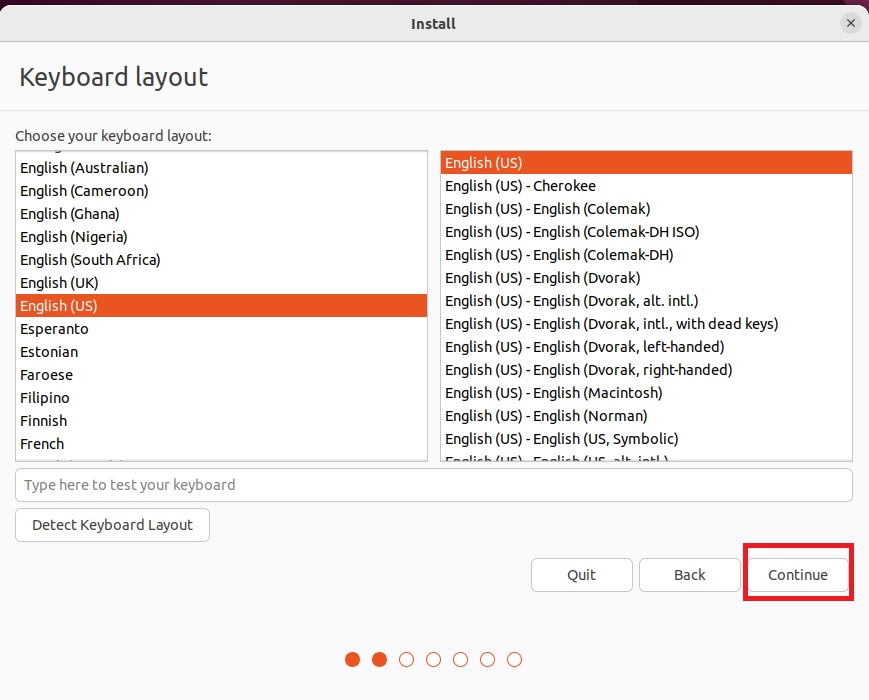Pick English (Macintosh) layout variant
Image resolution: width=869 pixels, height=700 pixels.
(x=553, y=393)
